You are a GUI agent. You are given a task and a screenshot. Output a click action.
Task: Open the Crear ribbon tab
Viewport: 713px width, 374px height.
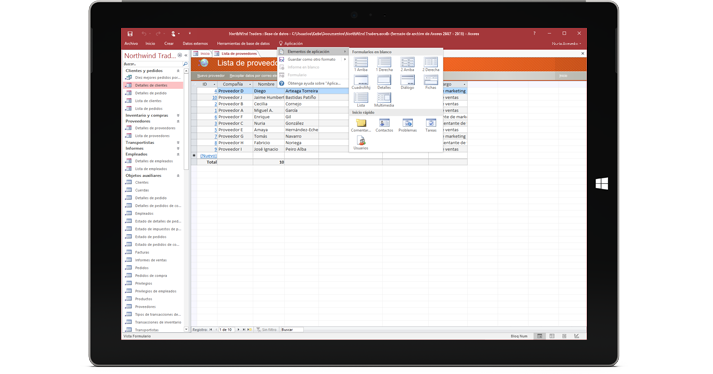[169, 44]
